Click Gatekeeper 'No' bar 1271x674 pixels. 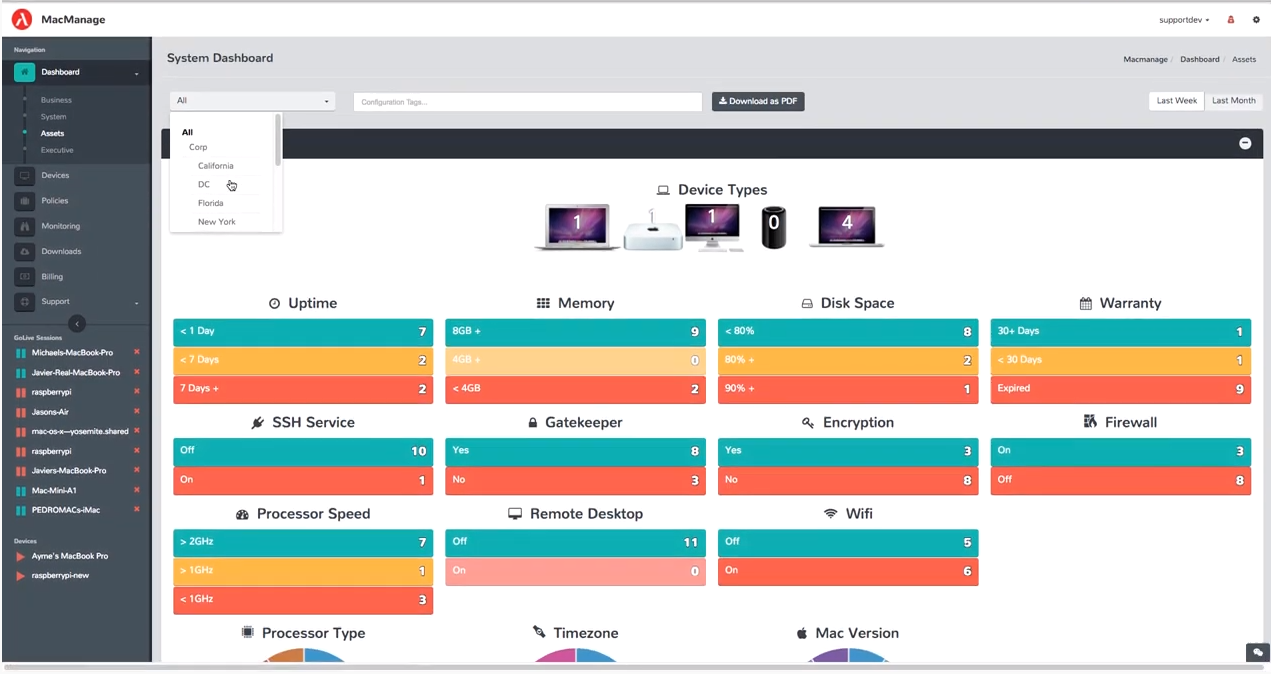click(x=575, y=480)
